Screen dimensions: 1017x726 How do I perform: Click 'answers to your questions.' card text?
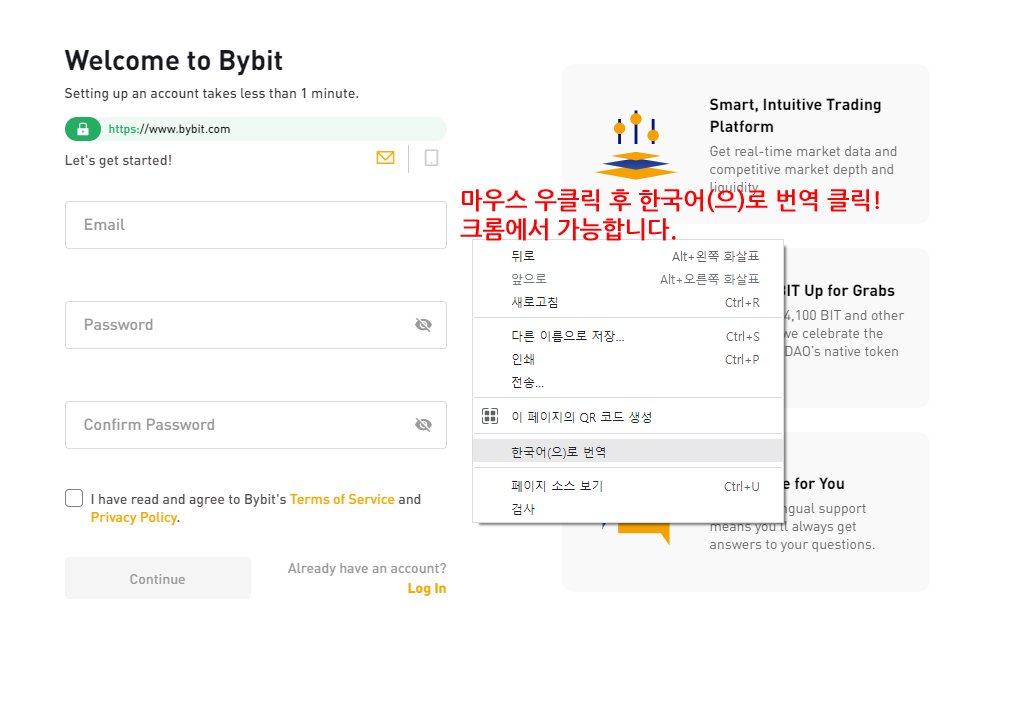click(x=792, y=544)
